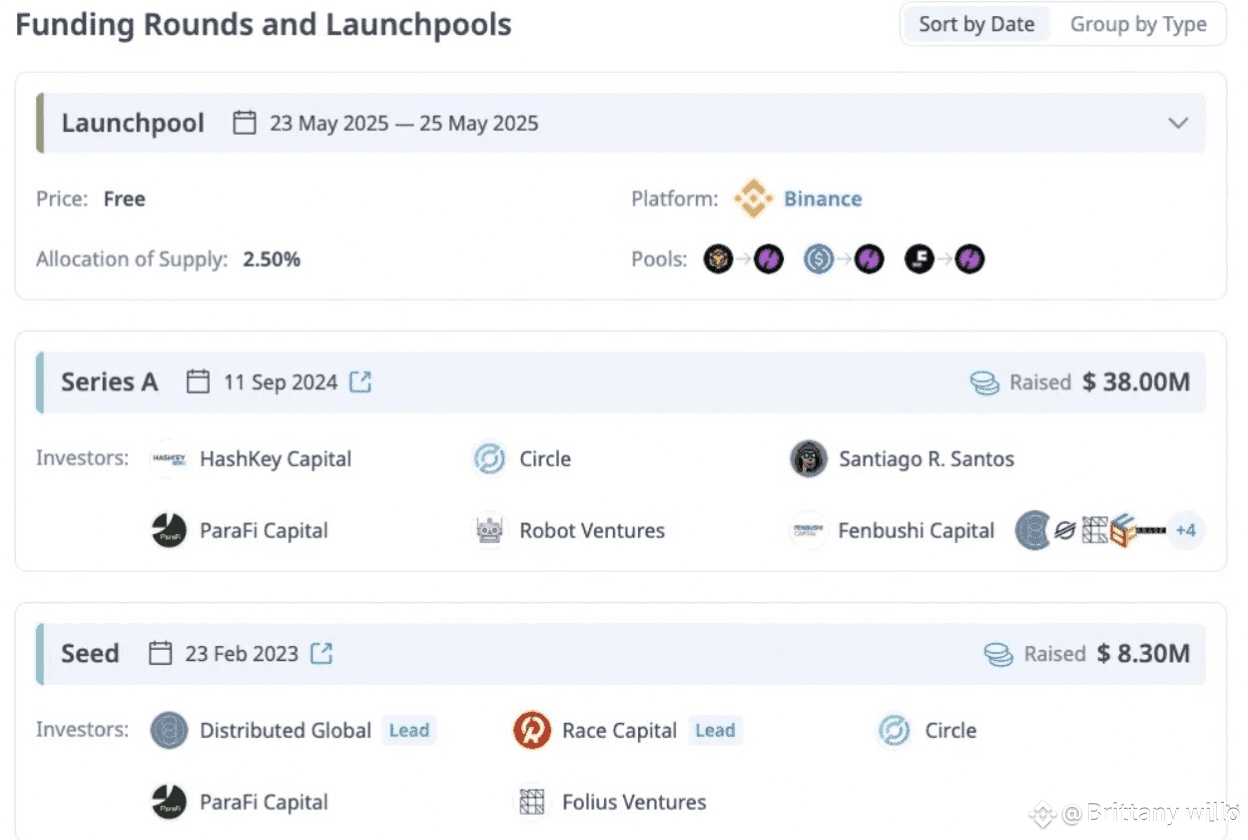Click the purple reward token after blue dollar coin
Screen dimensions: 1248x840
click(x=869, y=260)
